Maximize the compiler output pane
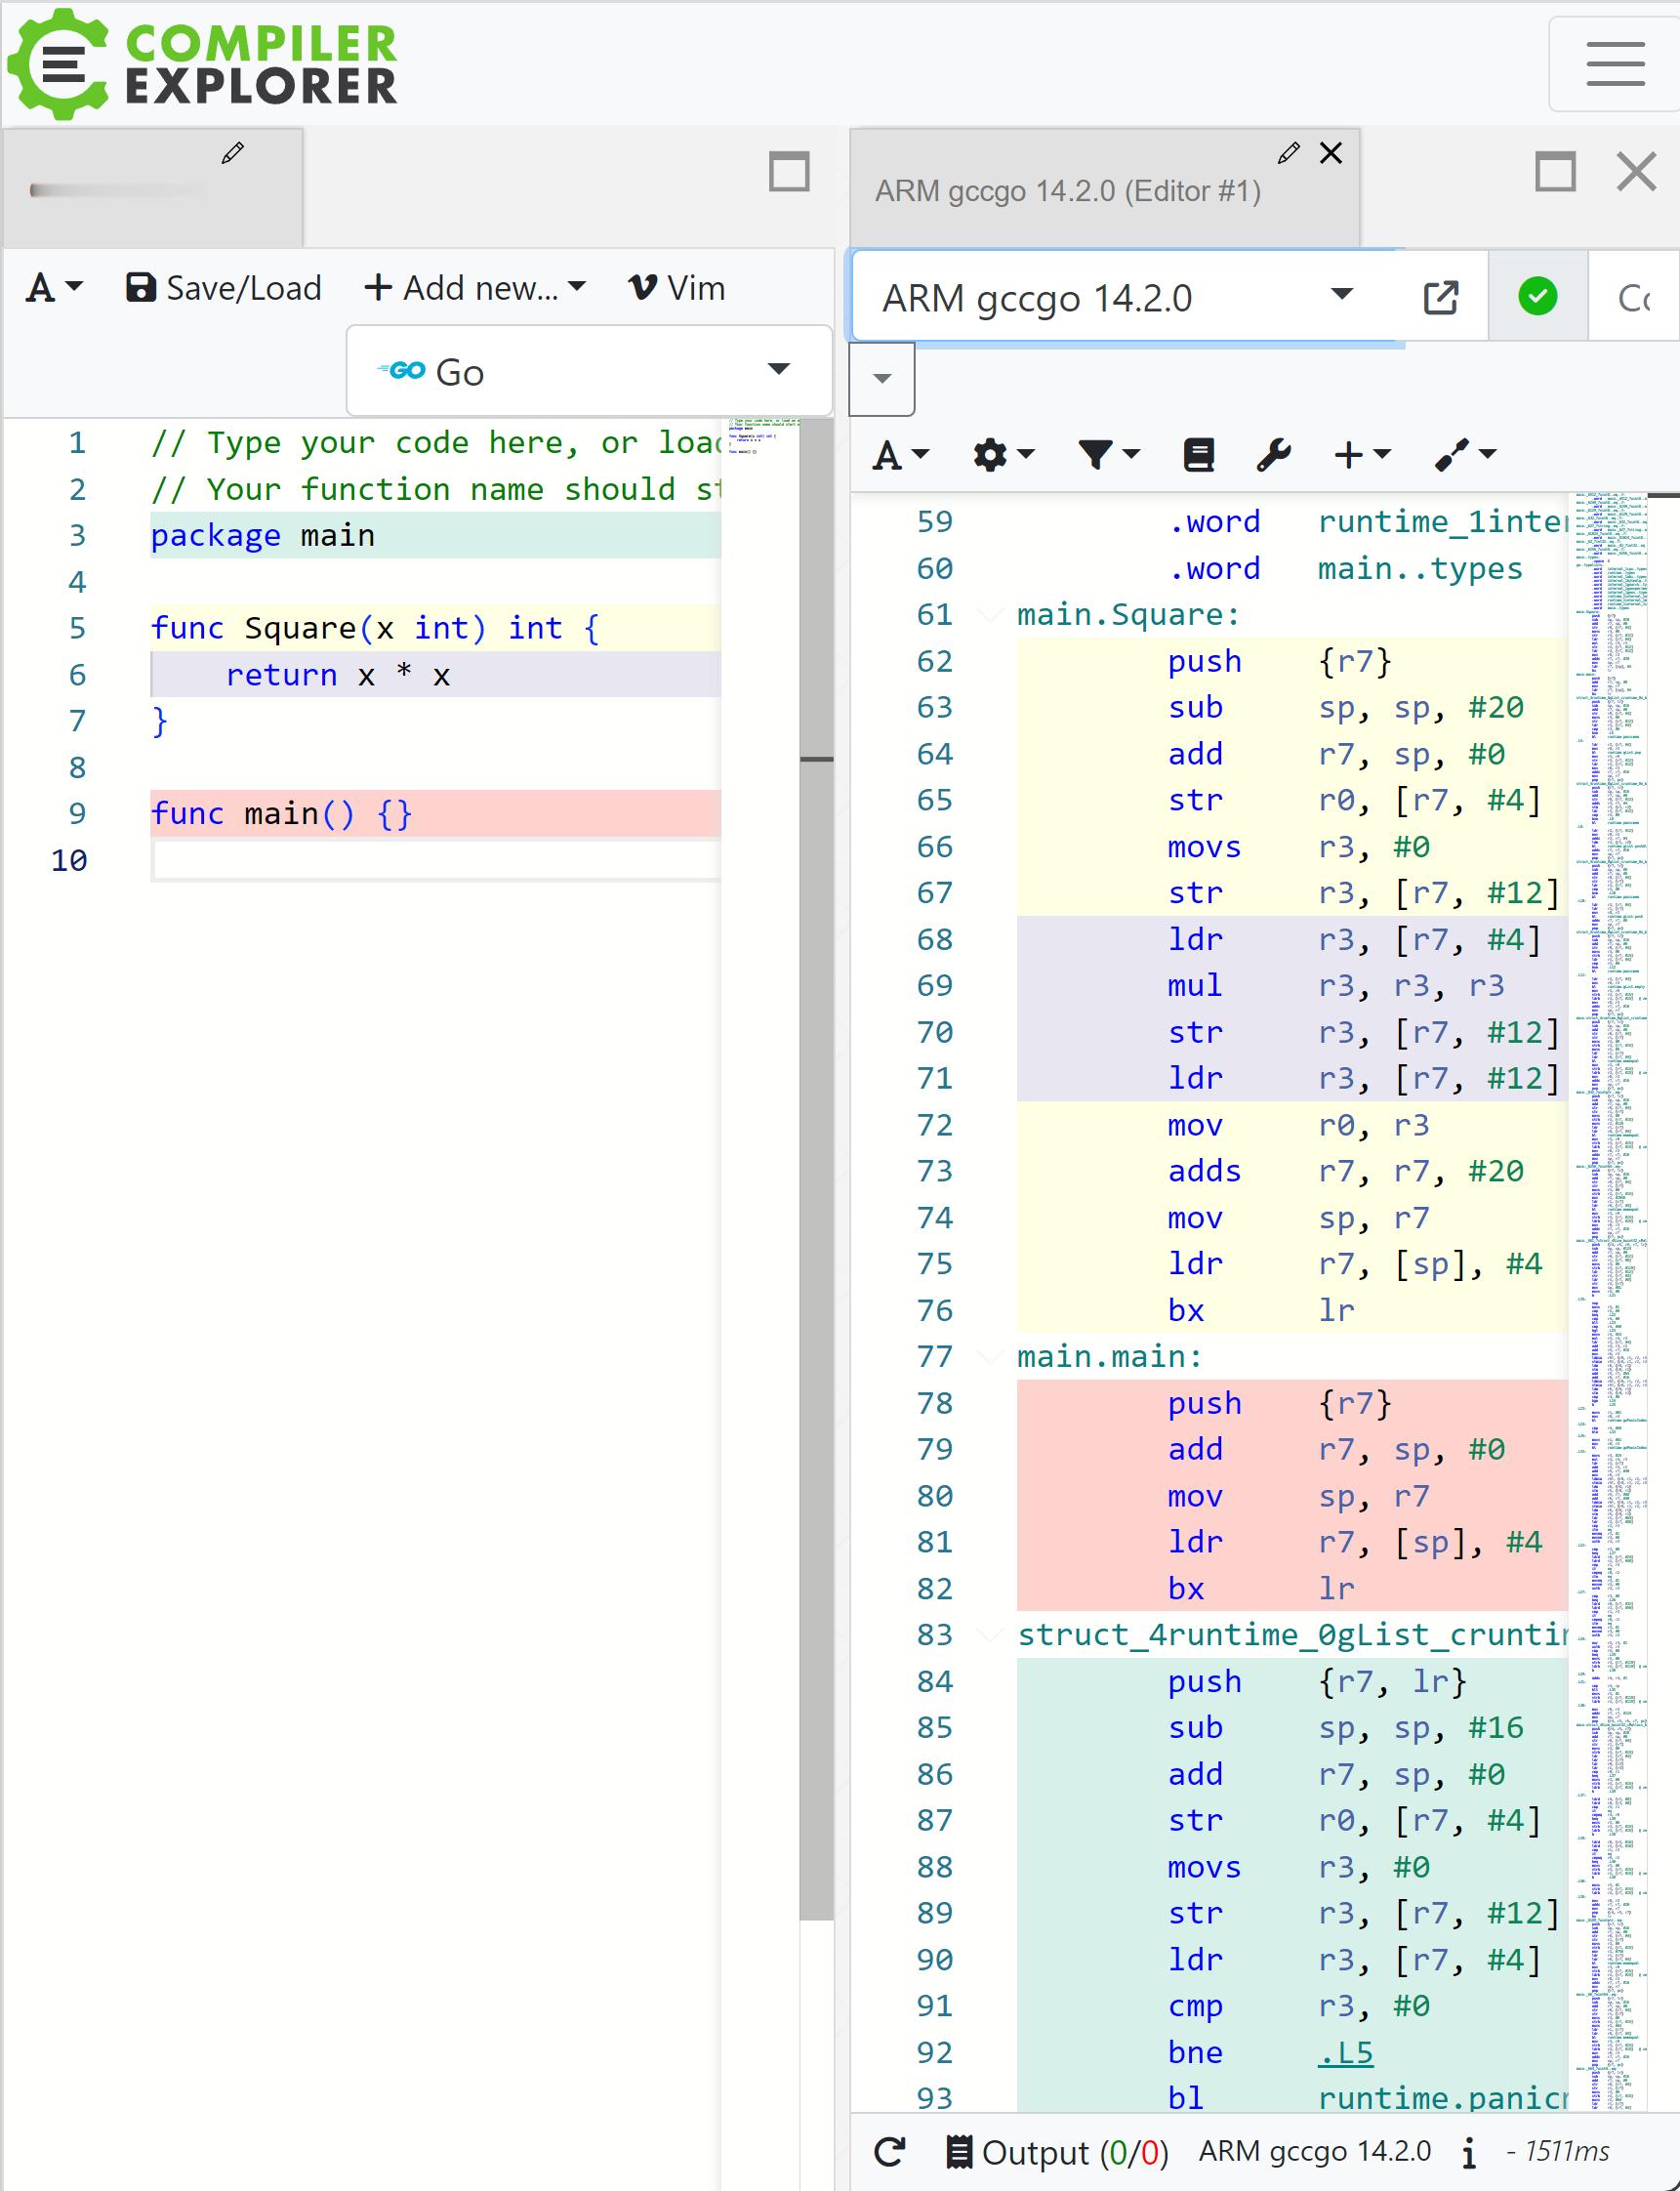The height and width of the screenshot is (2191, 1680). pos(1555,172)
